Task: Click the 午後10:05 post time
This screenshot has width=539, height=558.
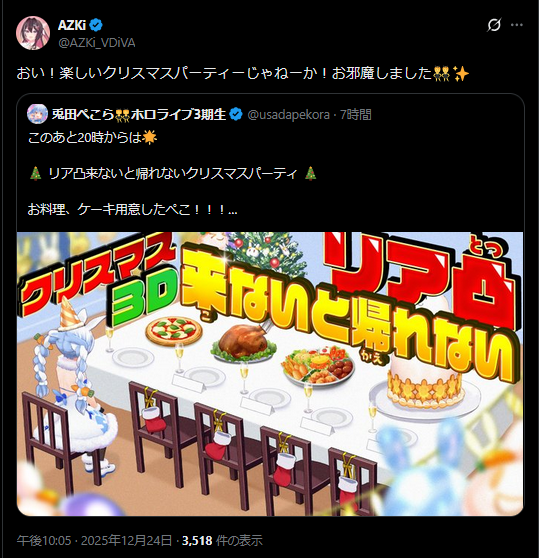Action: 44,540
